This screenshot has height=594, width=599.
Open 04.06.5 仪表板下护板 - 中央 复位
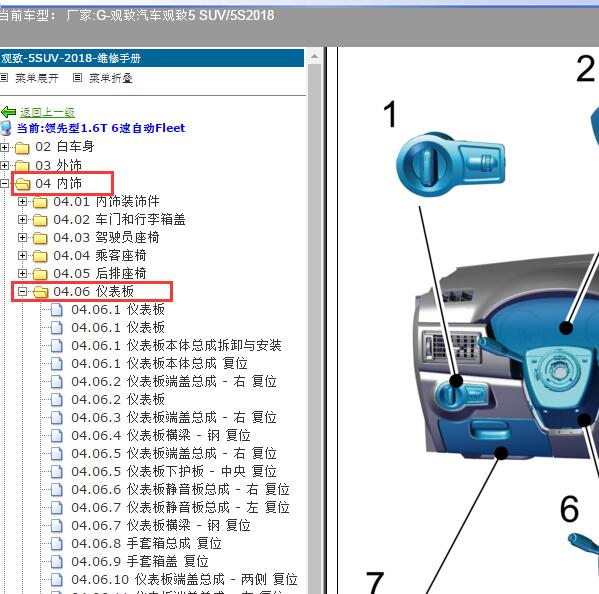[x=174, y=471]
